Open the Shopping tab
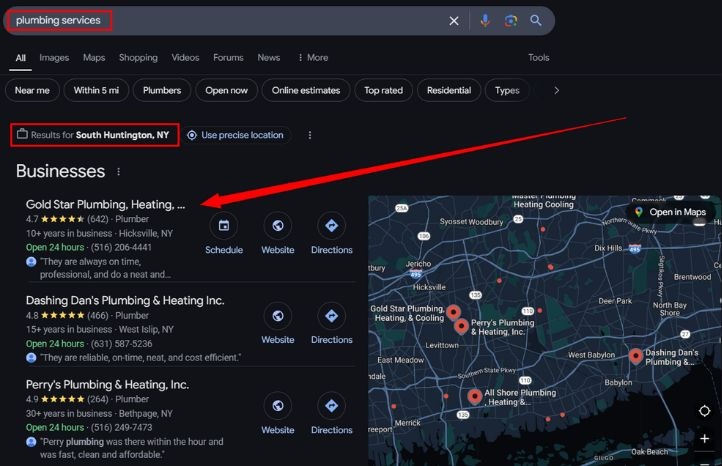The width and height of the screenshot is (722, 466). coord(138,58)
